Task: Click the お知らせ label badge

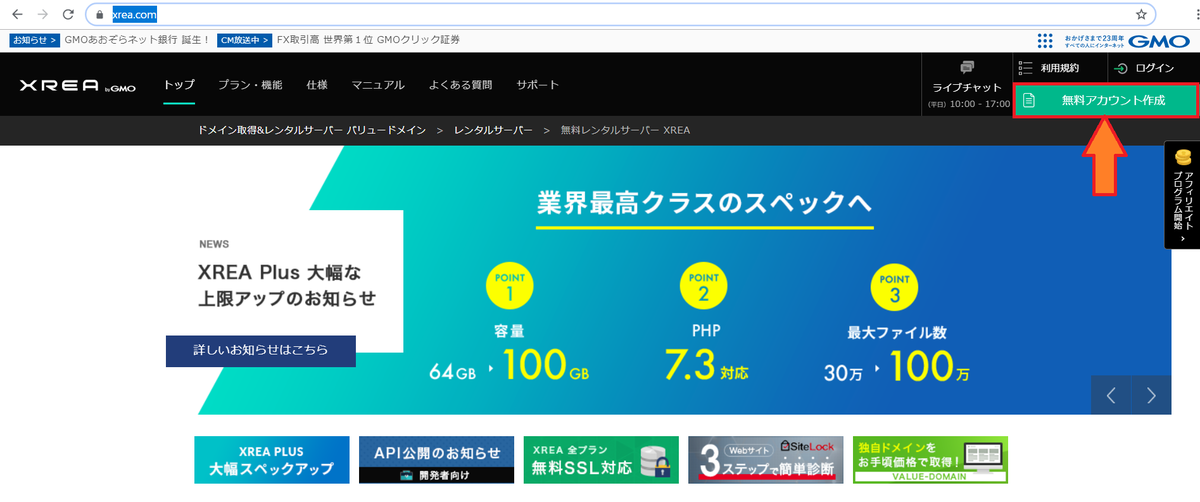Action: click(x=35, y=40)
